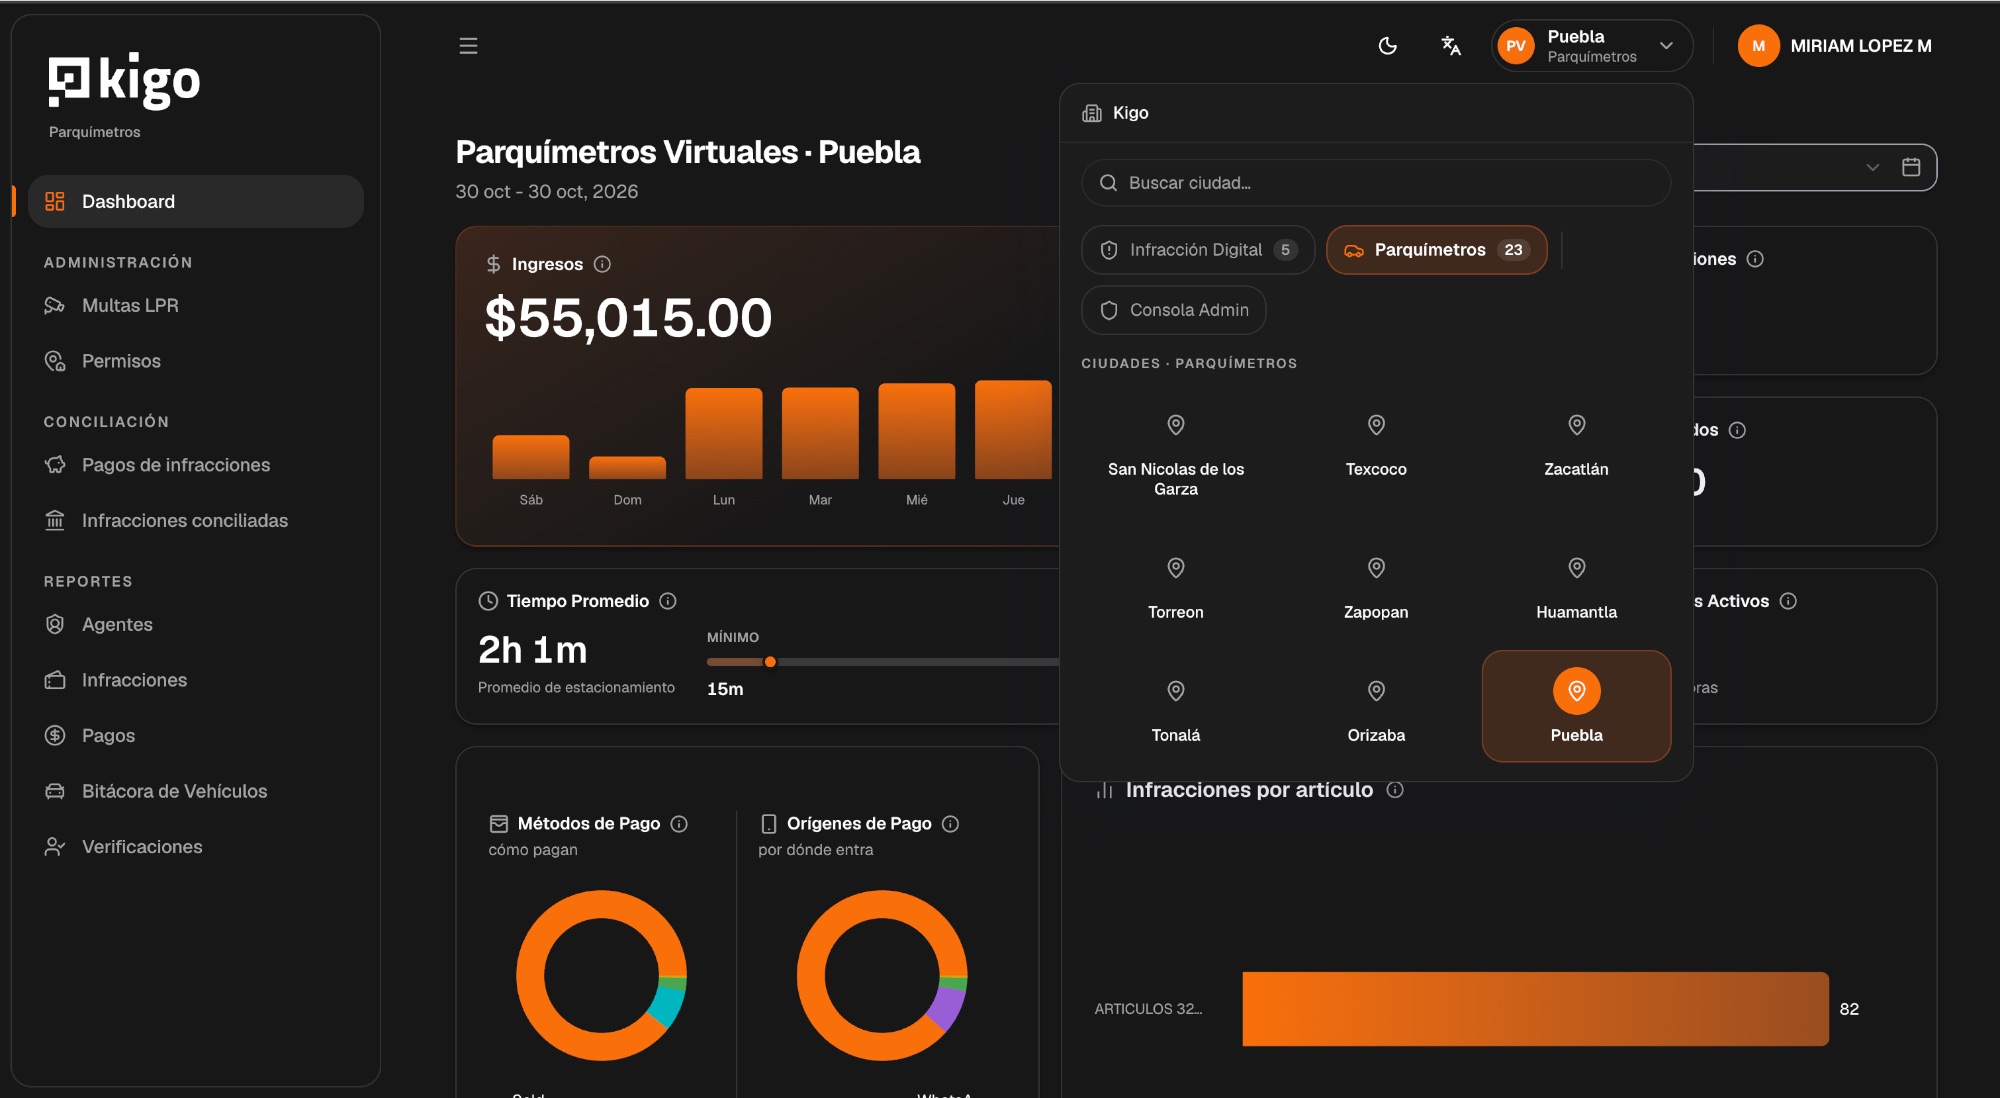2000x1098 pixels.
Task: Show Tiempo Promedio info icon
Action: coord(668,601)
